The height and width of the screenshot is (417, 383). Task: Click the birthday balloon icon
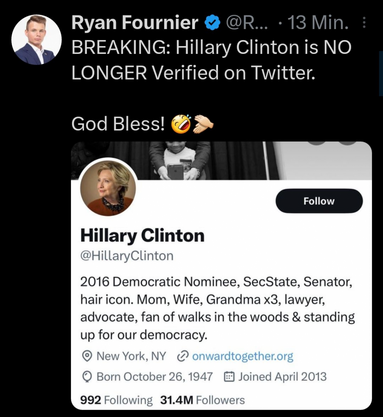(x=87, y=377)
